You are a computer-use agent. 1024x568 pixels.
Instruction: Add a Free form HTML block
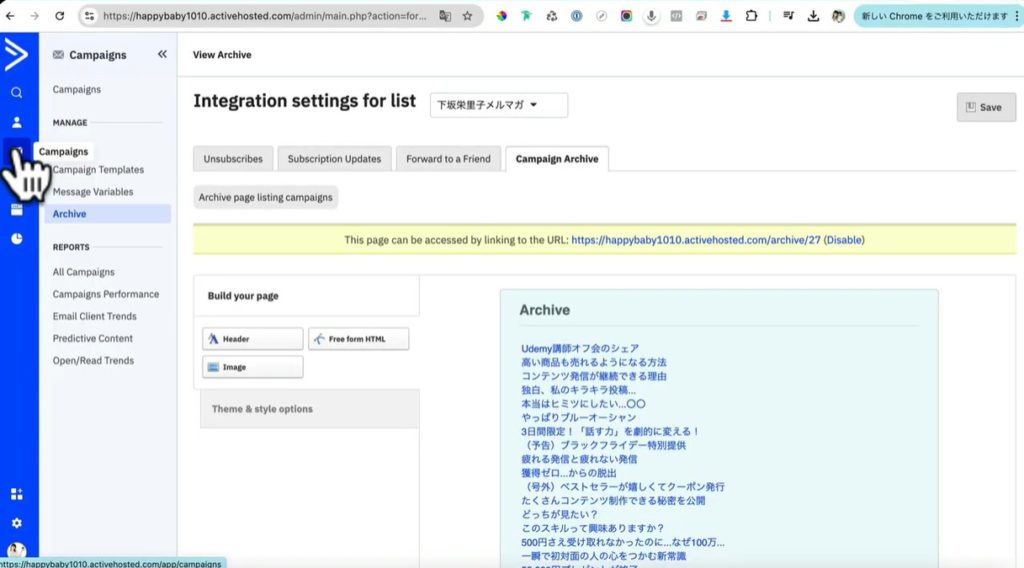click(x=358, y=339)
